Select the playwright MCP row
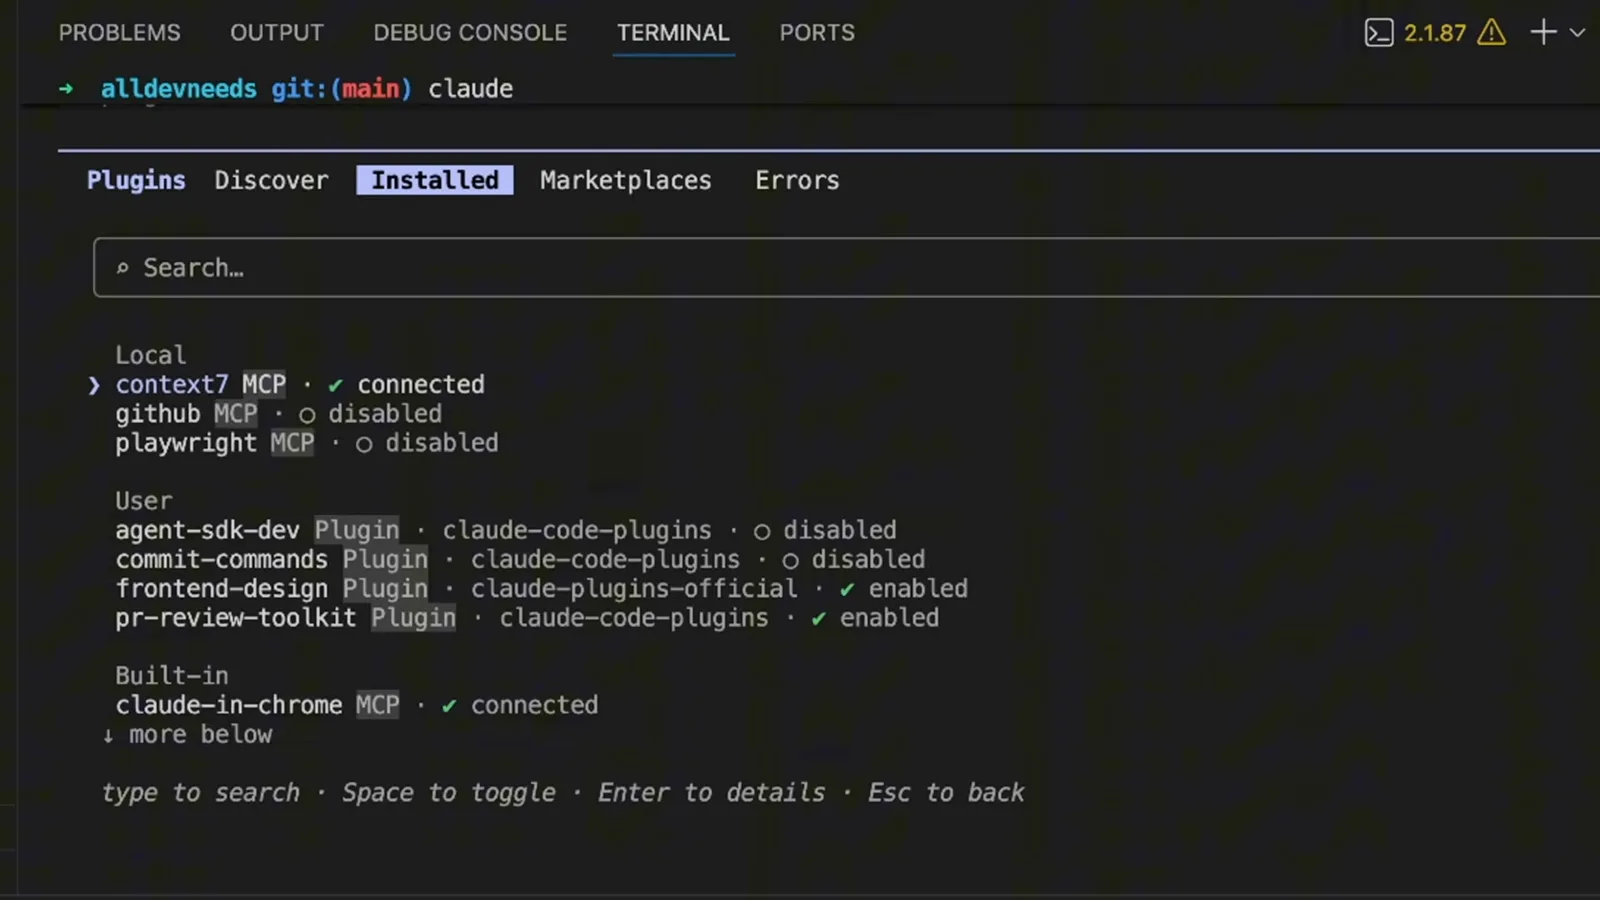The image size is (1600, 900). pyautogui.click(x=306, y=443)
